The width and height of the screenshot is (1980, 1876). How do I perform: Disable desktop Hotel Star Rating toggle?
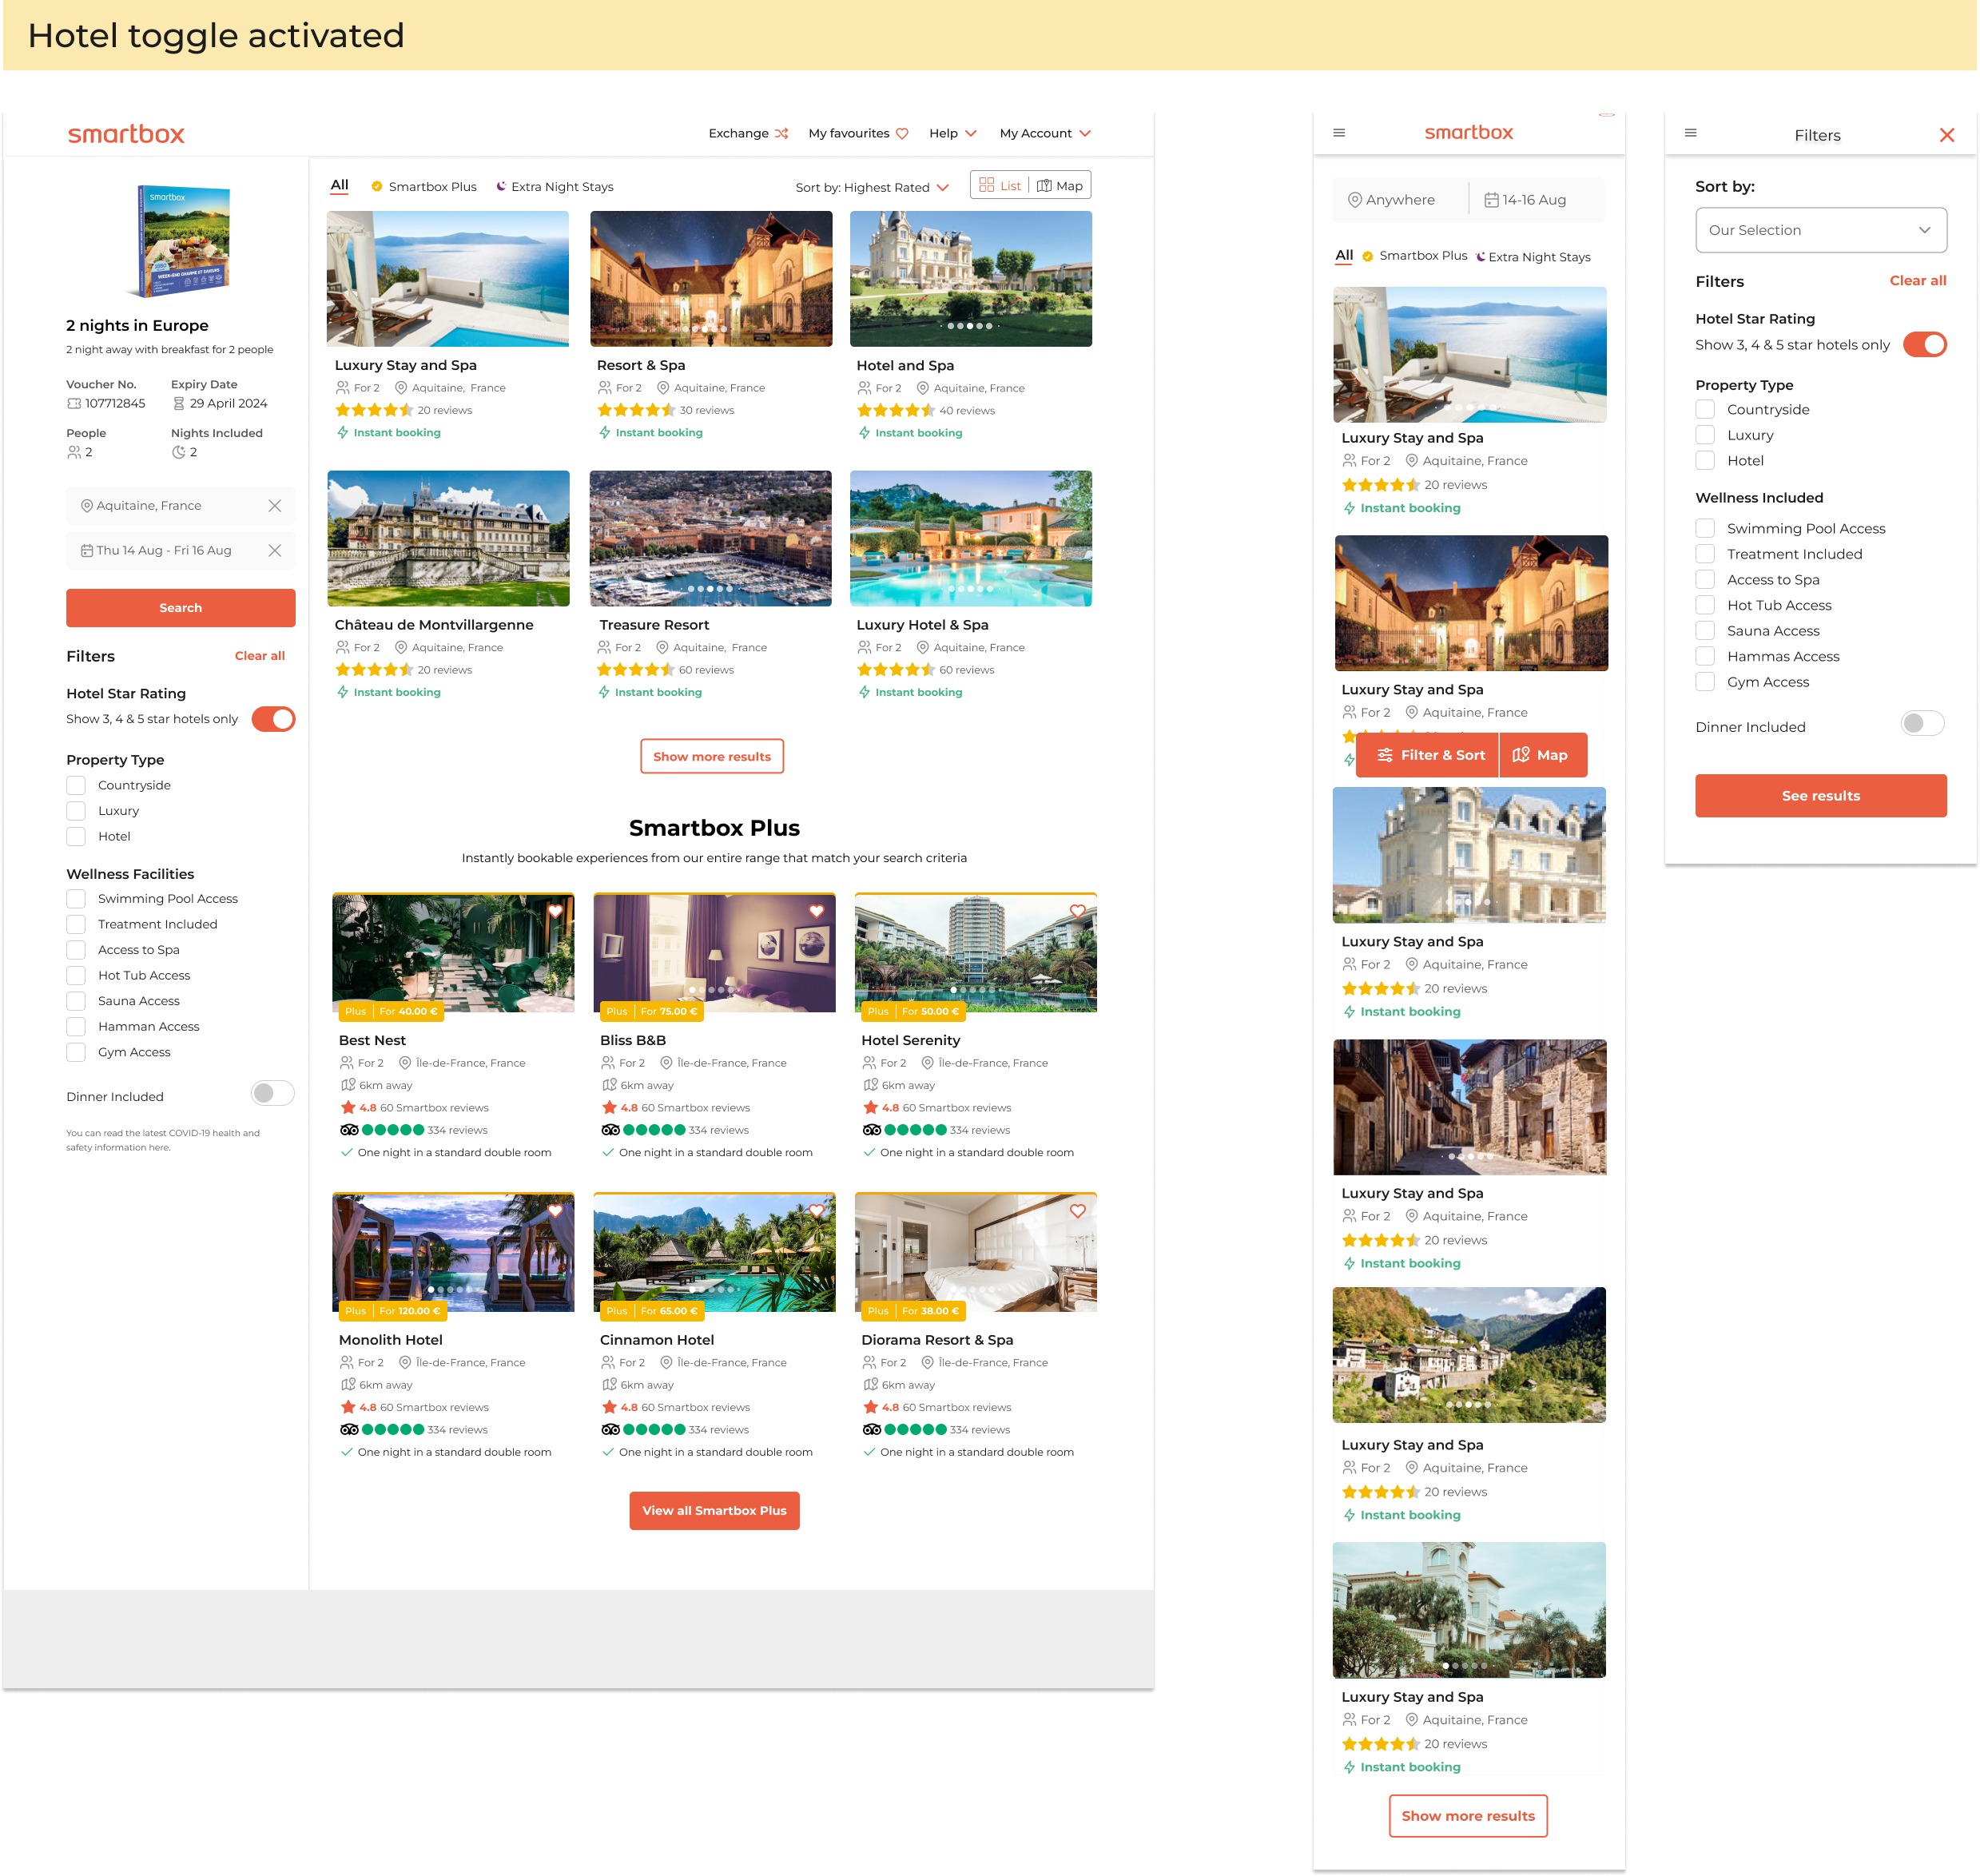[x=273, y=719]
